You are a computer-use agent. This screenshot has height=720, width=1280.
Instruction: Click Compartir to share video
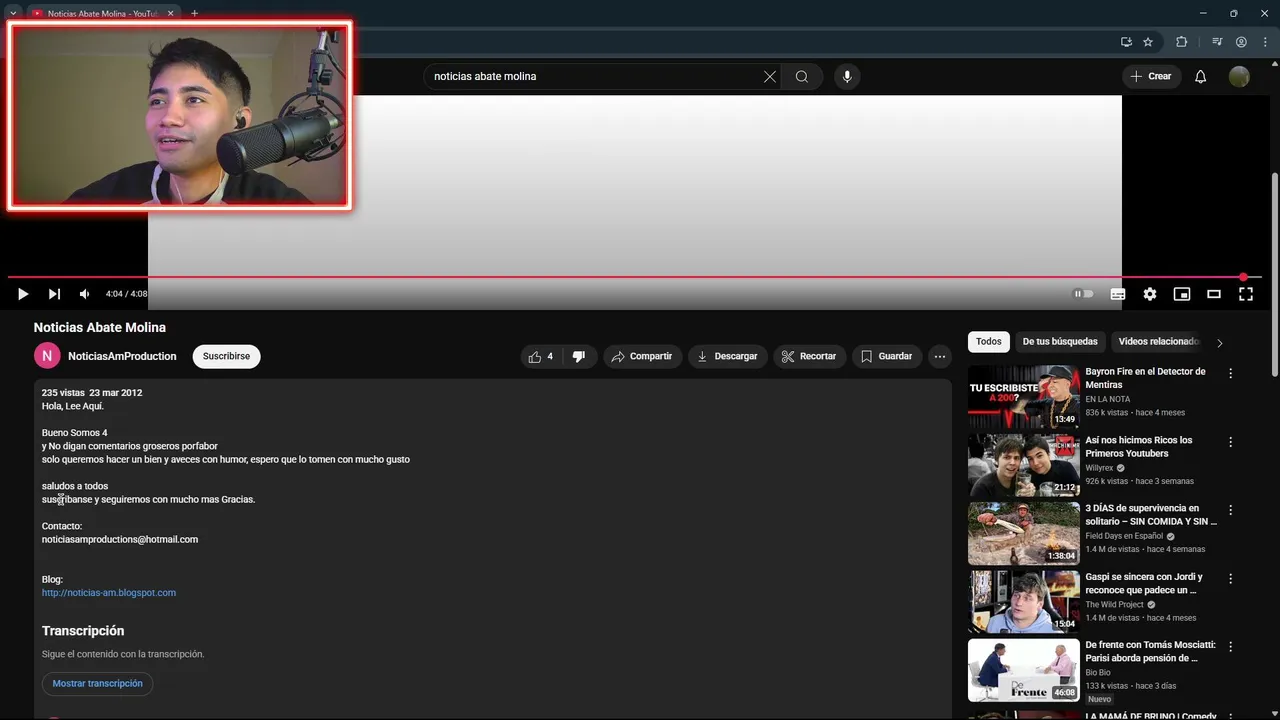coord(642,356)
